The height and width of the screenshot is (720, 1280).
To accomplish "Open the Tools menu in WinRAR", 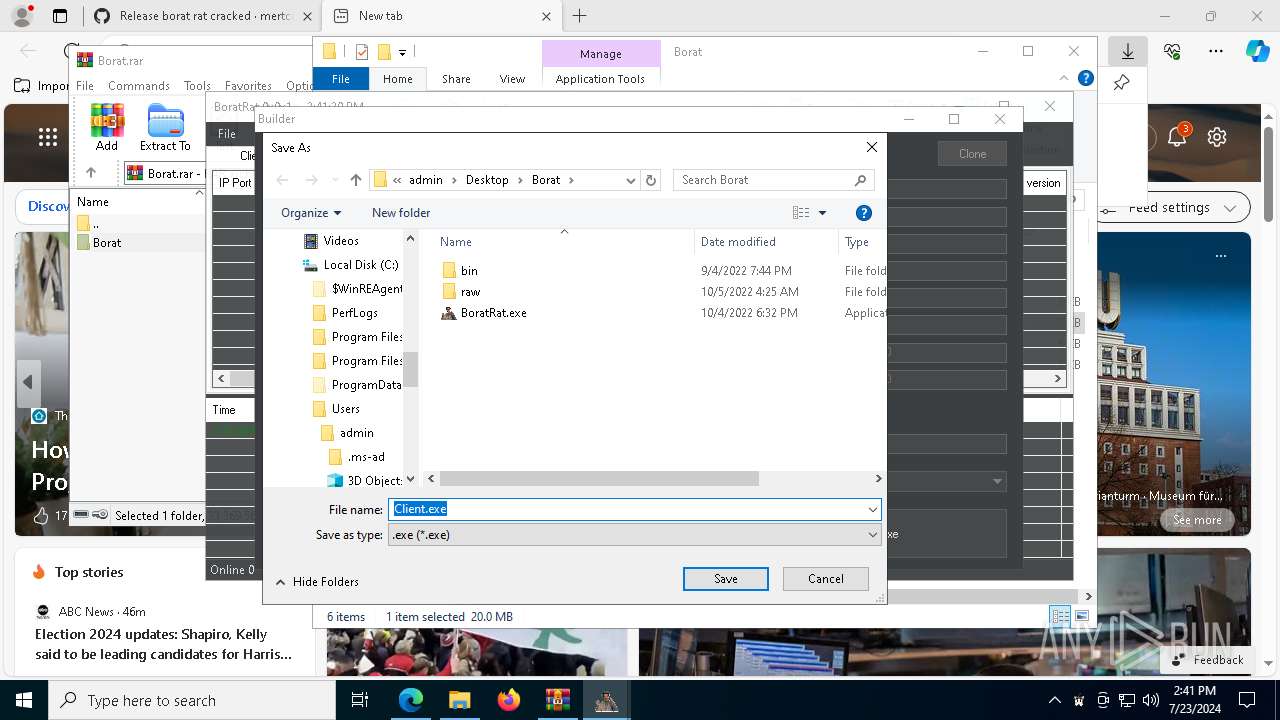I will (197, 86).
